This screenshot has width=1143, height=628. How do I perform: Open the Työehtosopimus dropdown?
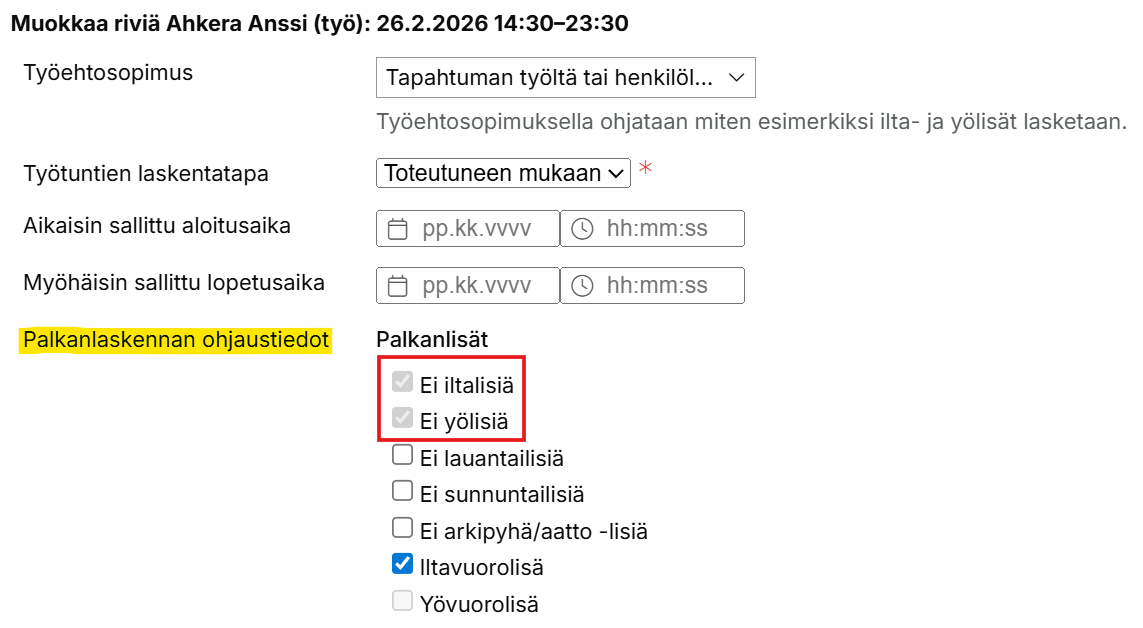565,78
